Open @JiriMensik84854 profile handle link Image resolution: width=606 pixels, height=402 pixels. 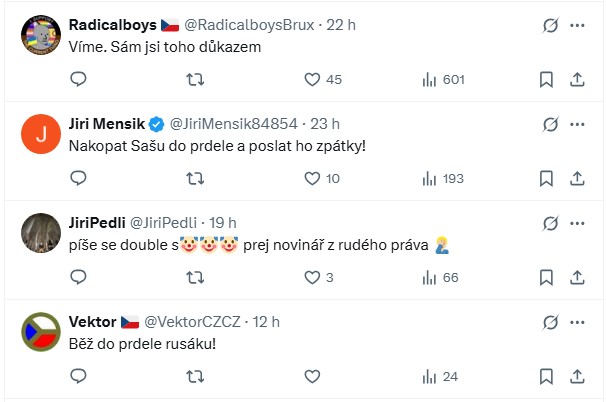[233, 124]
